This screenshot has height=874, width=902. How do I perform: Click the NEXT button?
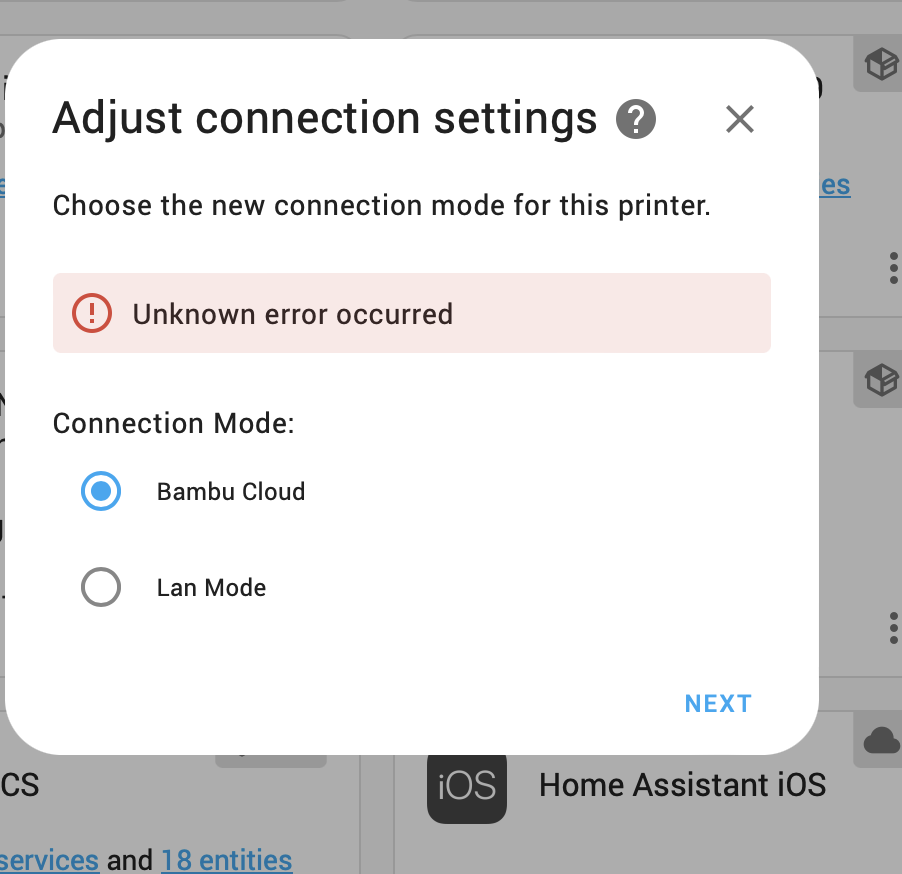717,703
